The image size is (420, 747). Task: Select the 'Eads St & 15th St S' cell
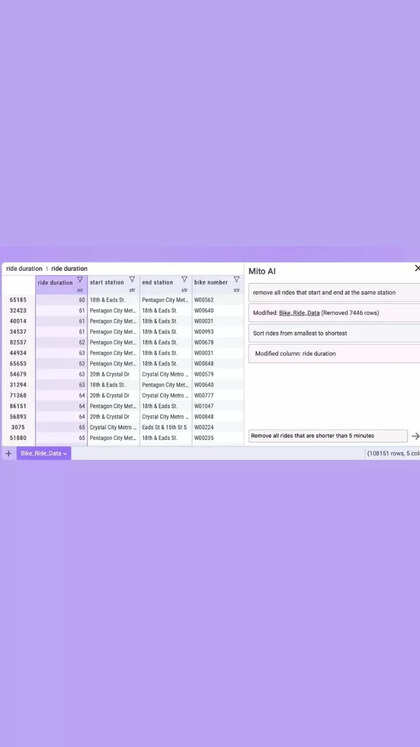pyautogui.click(x=166, y=427)
